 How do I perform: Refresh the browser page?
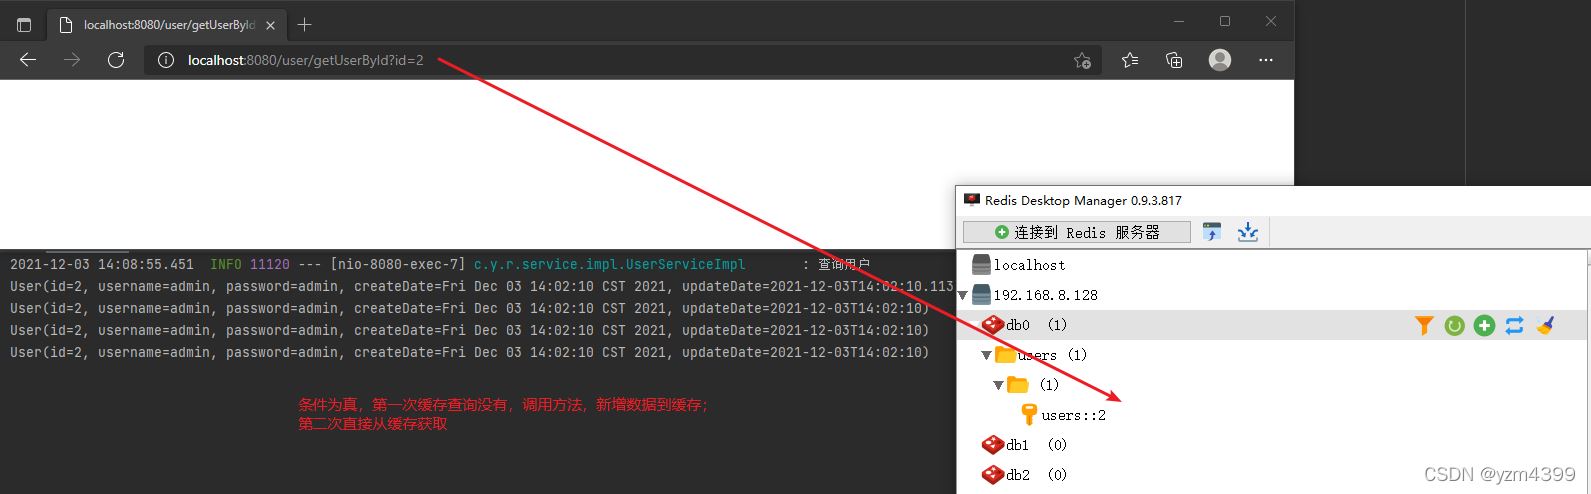116,60
